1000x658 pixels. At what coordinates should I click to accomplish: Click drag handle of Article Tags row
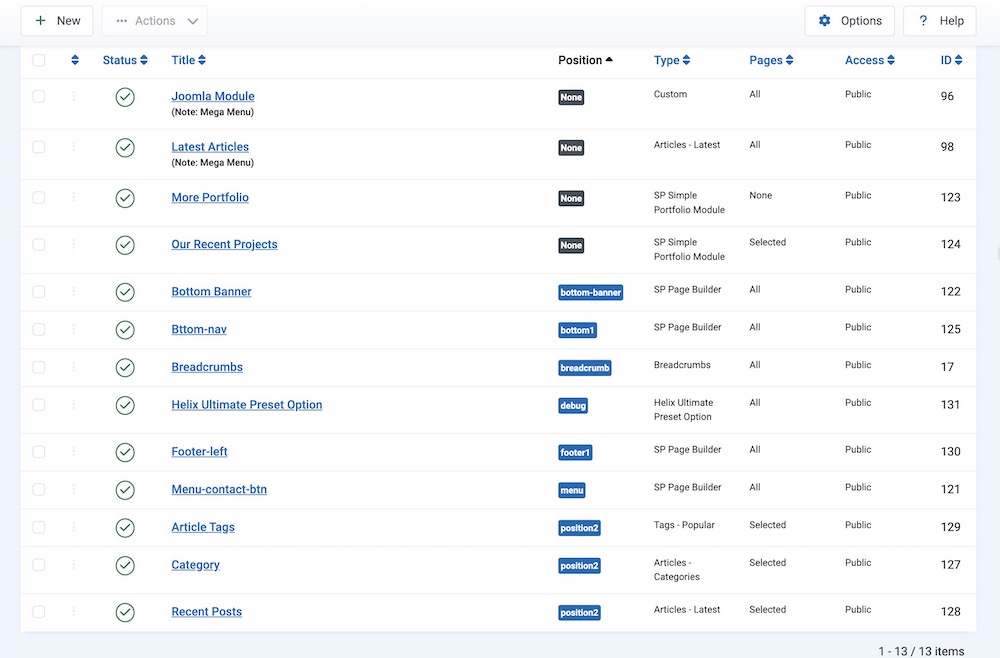73,527
